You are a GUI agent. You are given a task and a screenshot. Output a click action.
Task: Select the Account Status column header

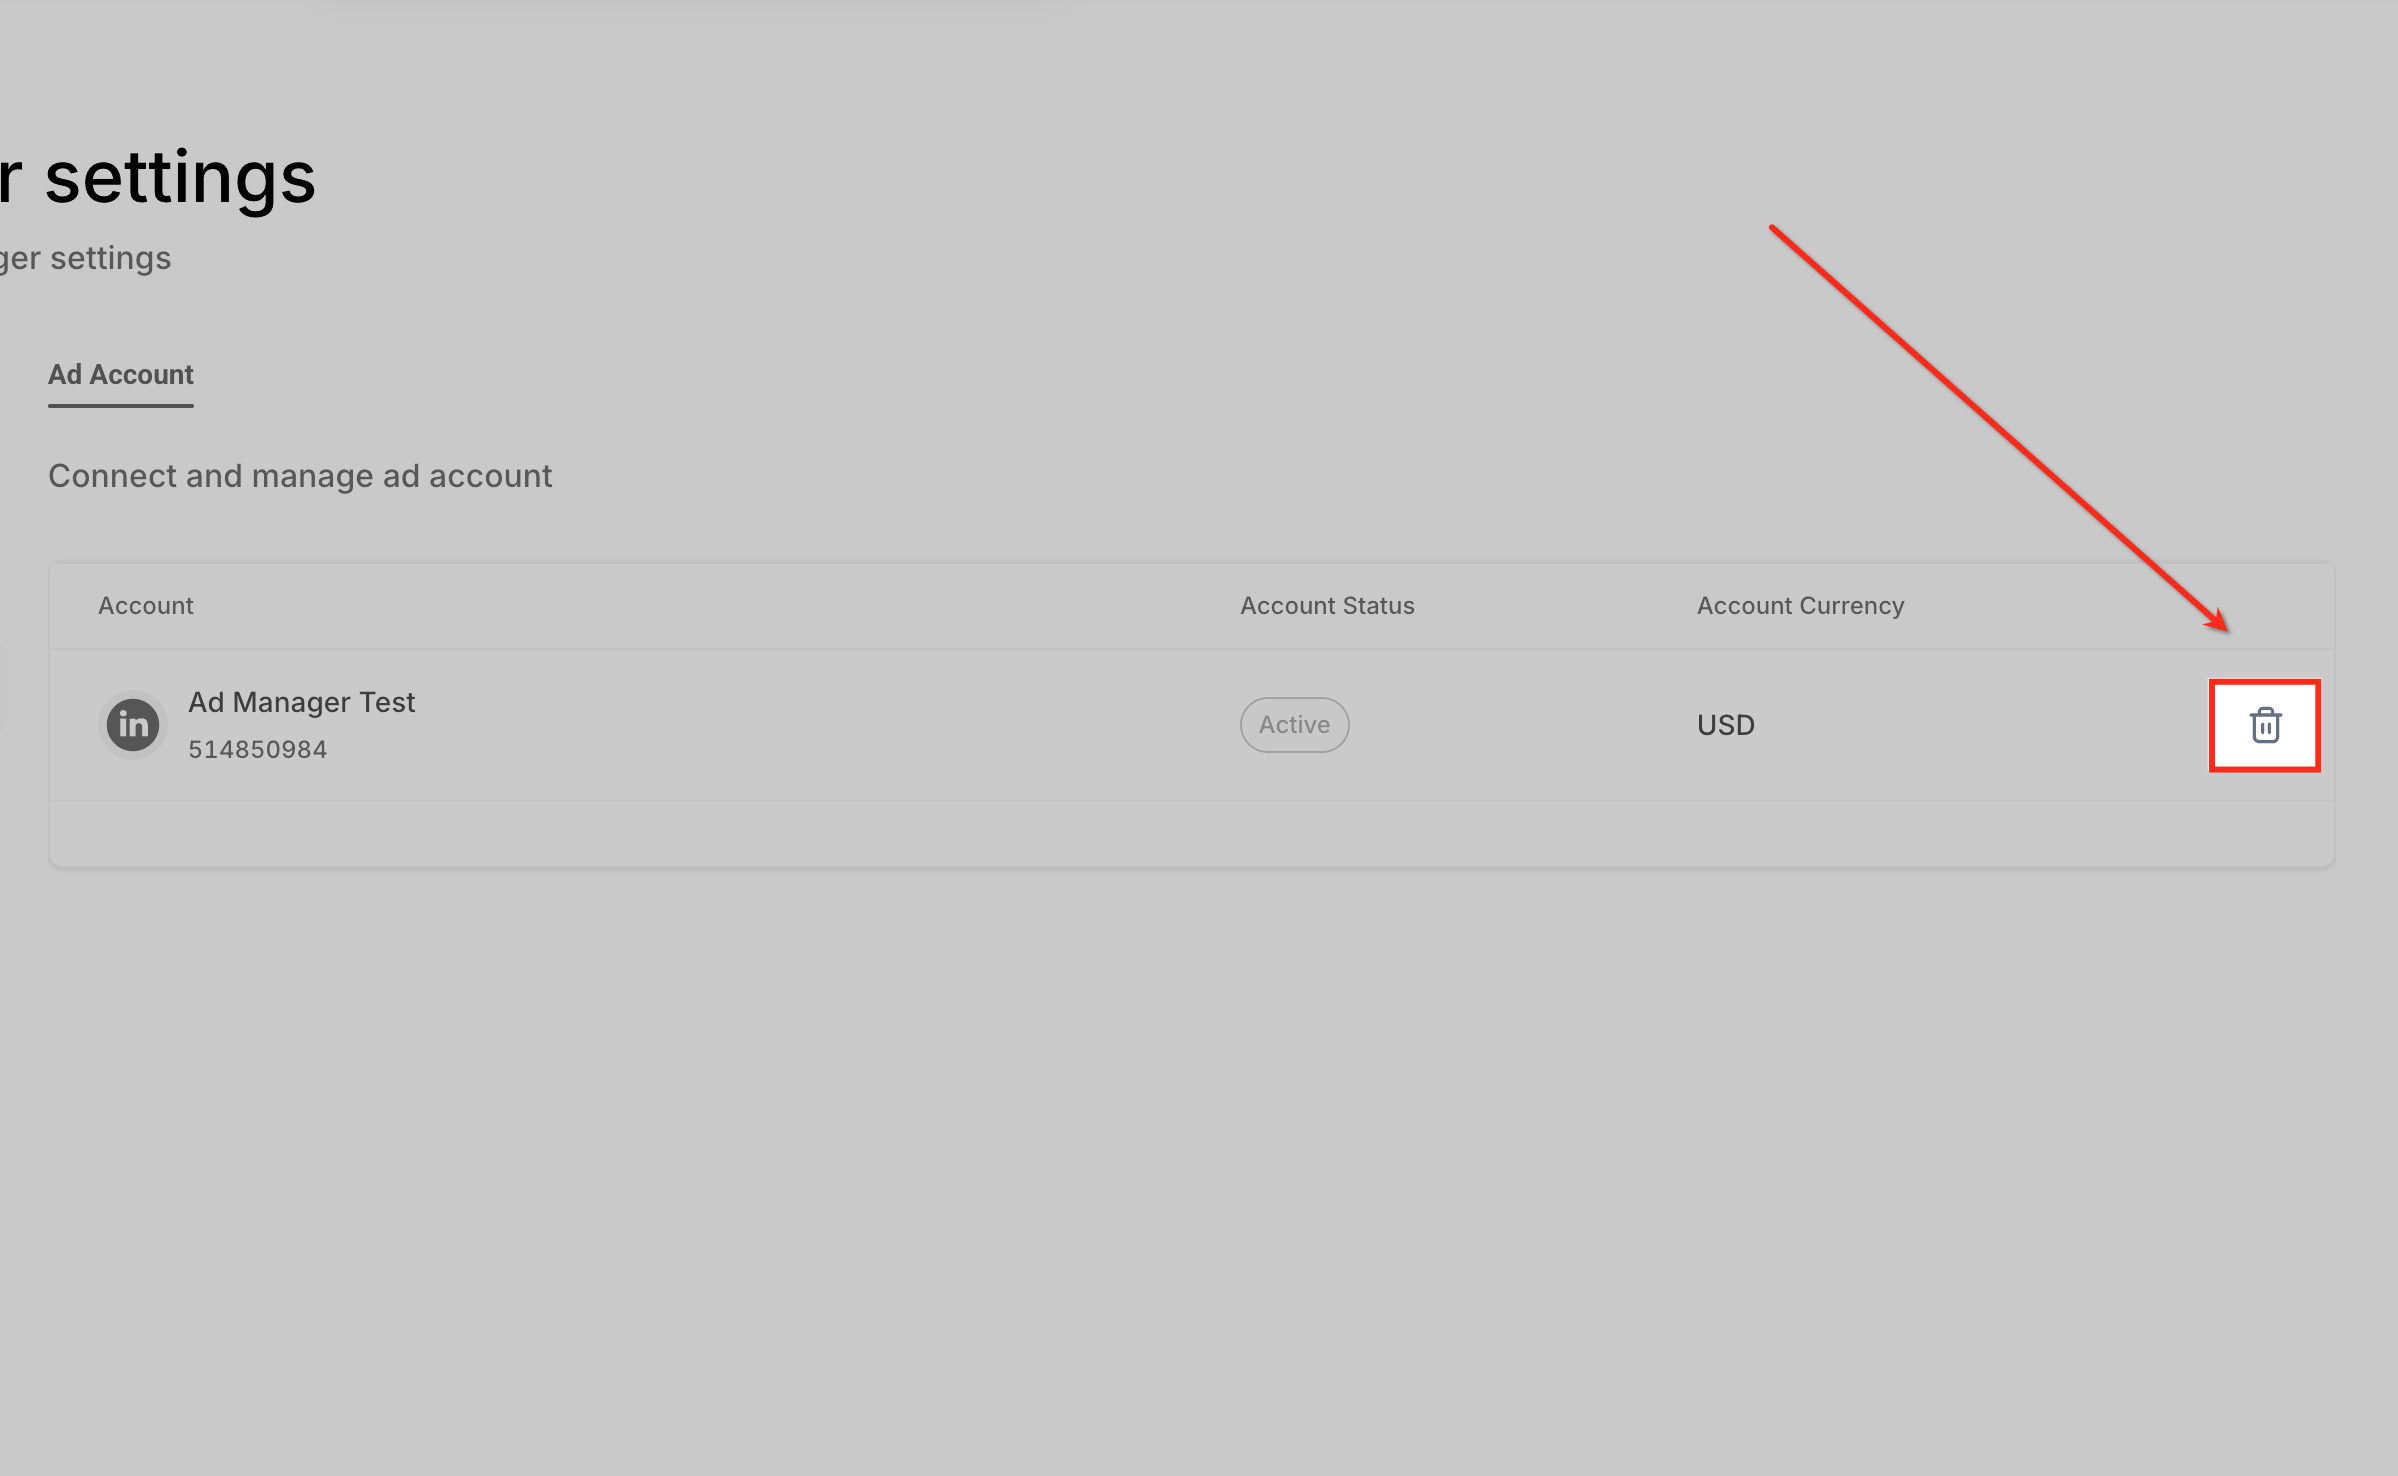1327,606
